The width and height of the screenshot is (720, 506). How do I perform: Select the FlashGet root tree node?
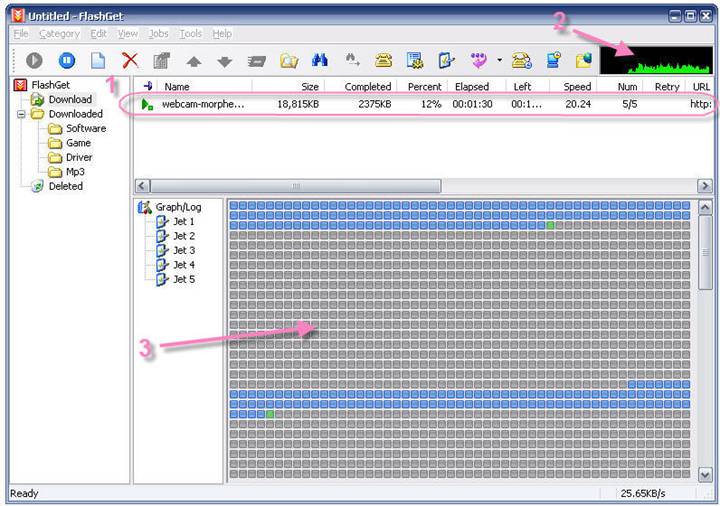click(x=51, y=85)
